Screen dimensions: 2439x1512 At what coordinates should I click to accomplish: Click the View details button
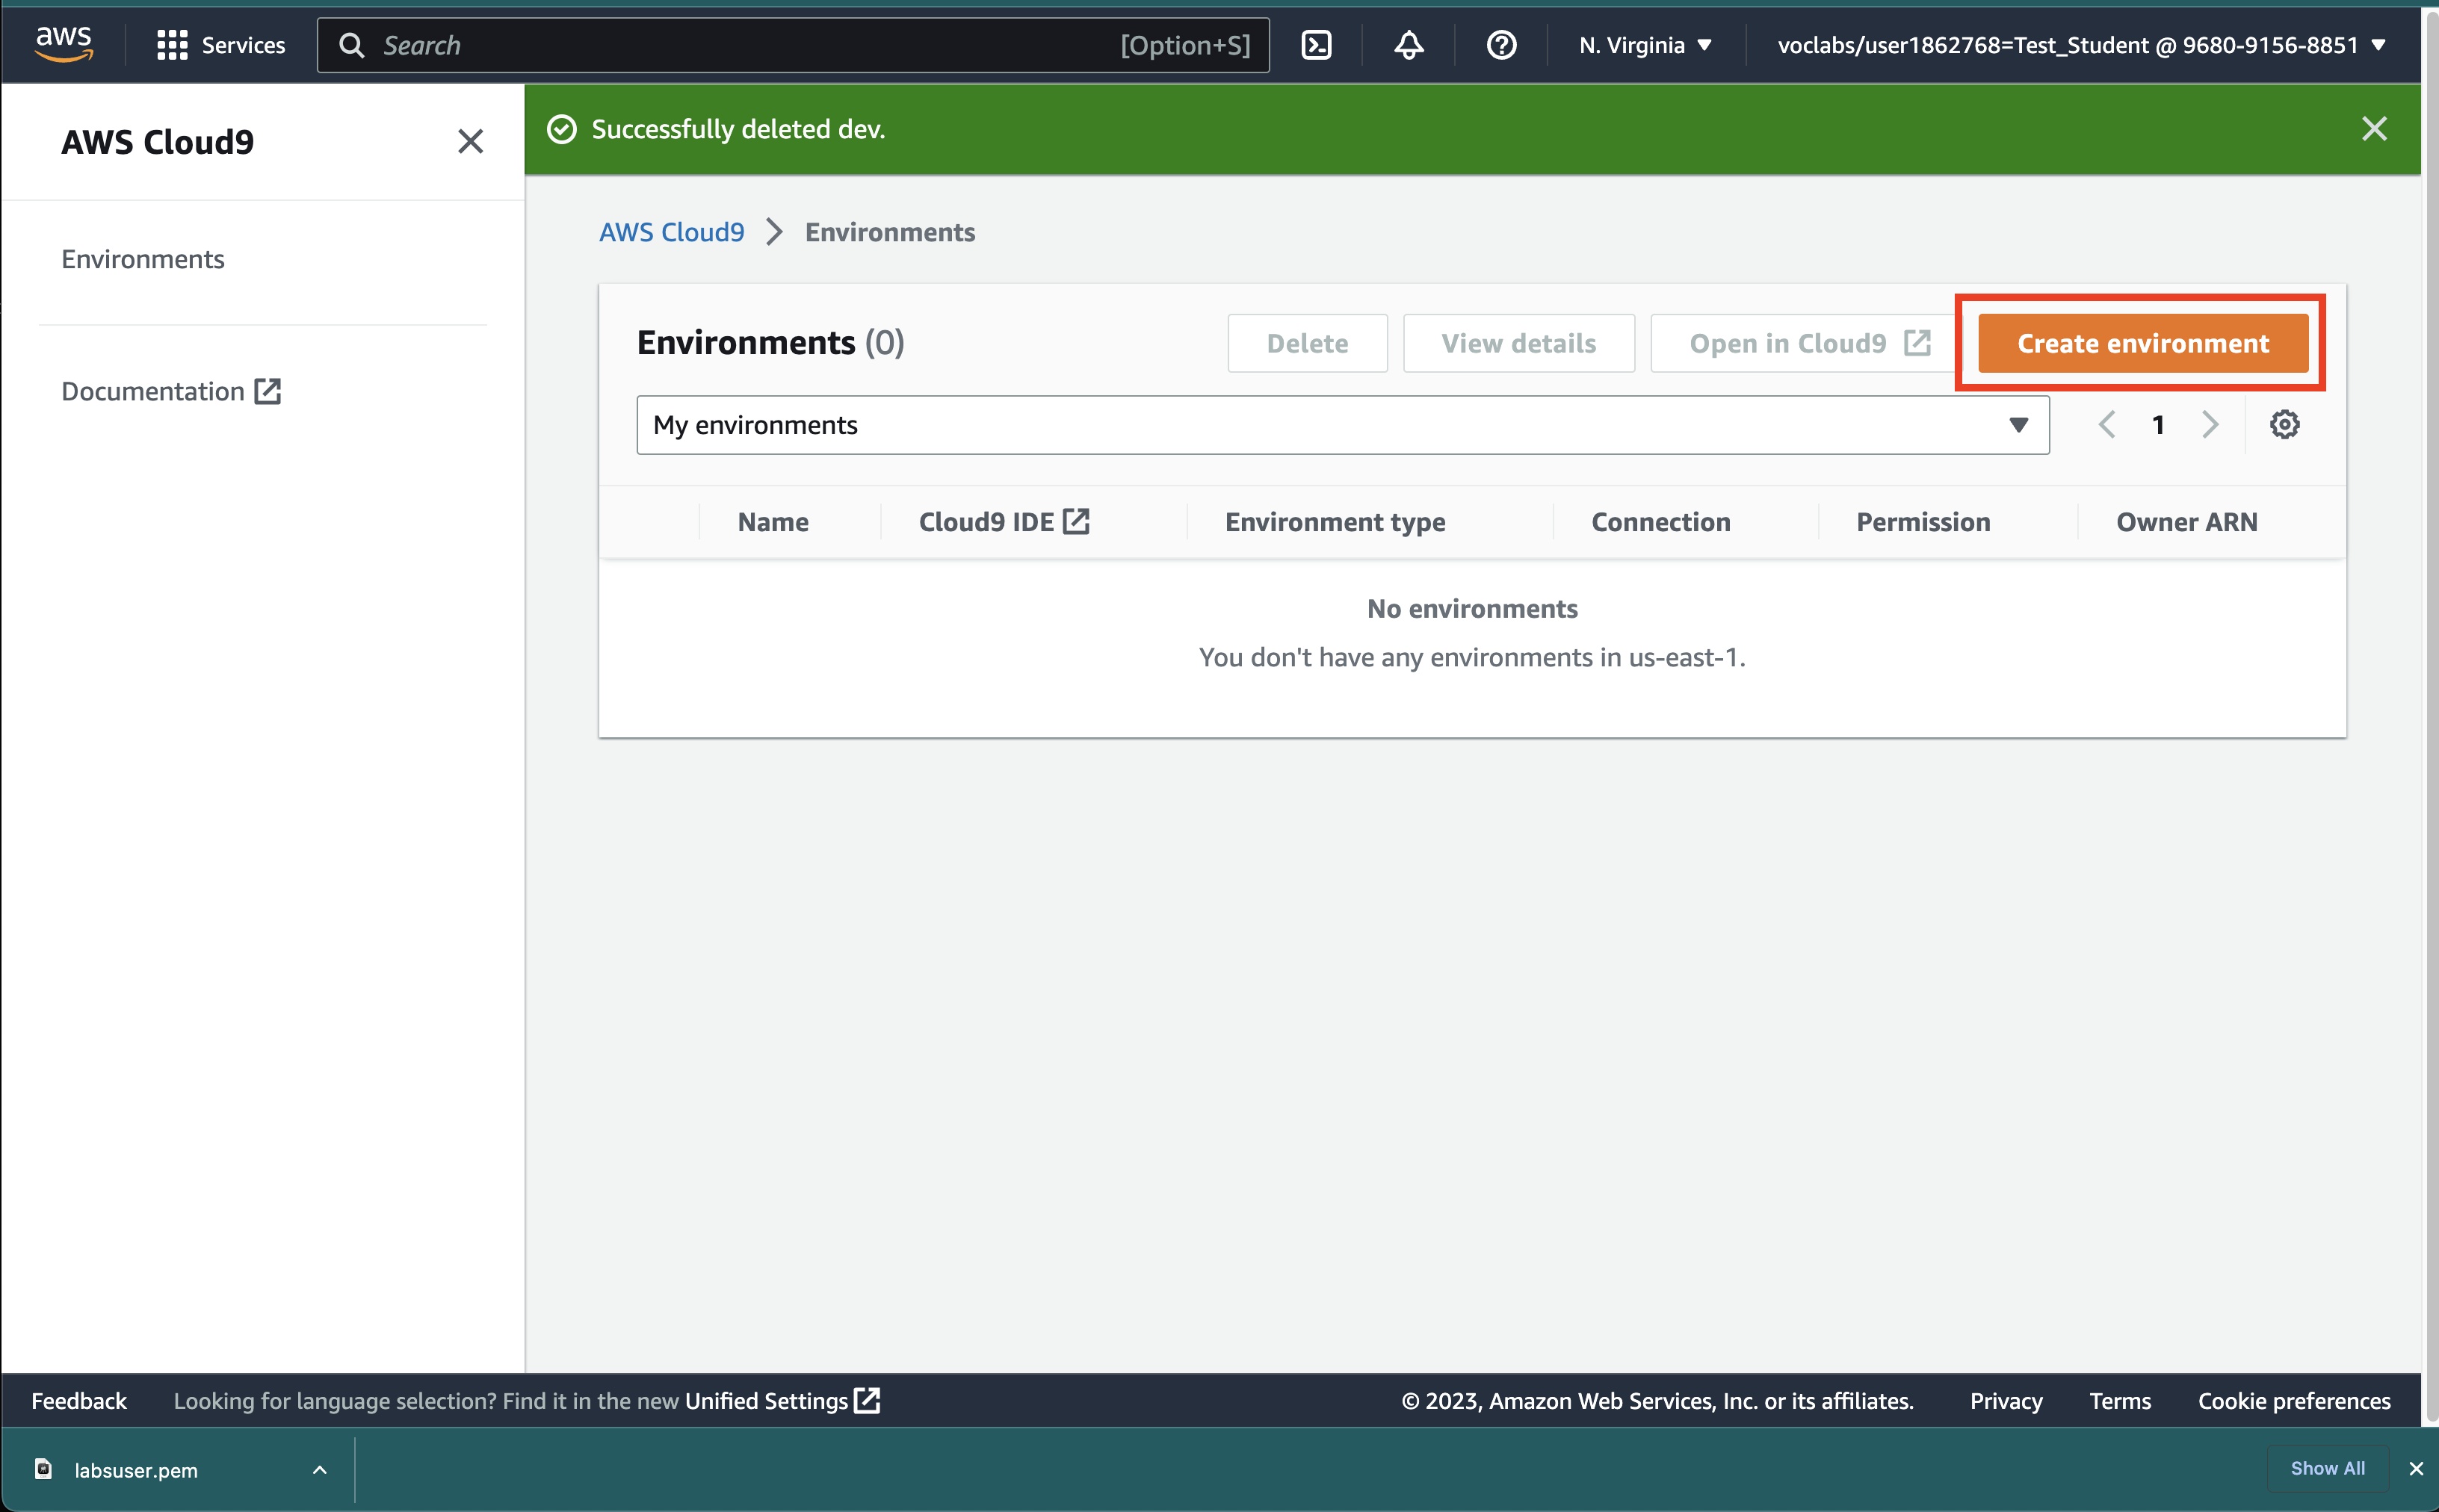[x=1518, y=343]
